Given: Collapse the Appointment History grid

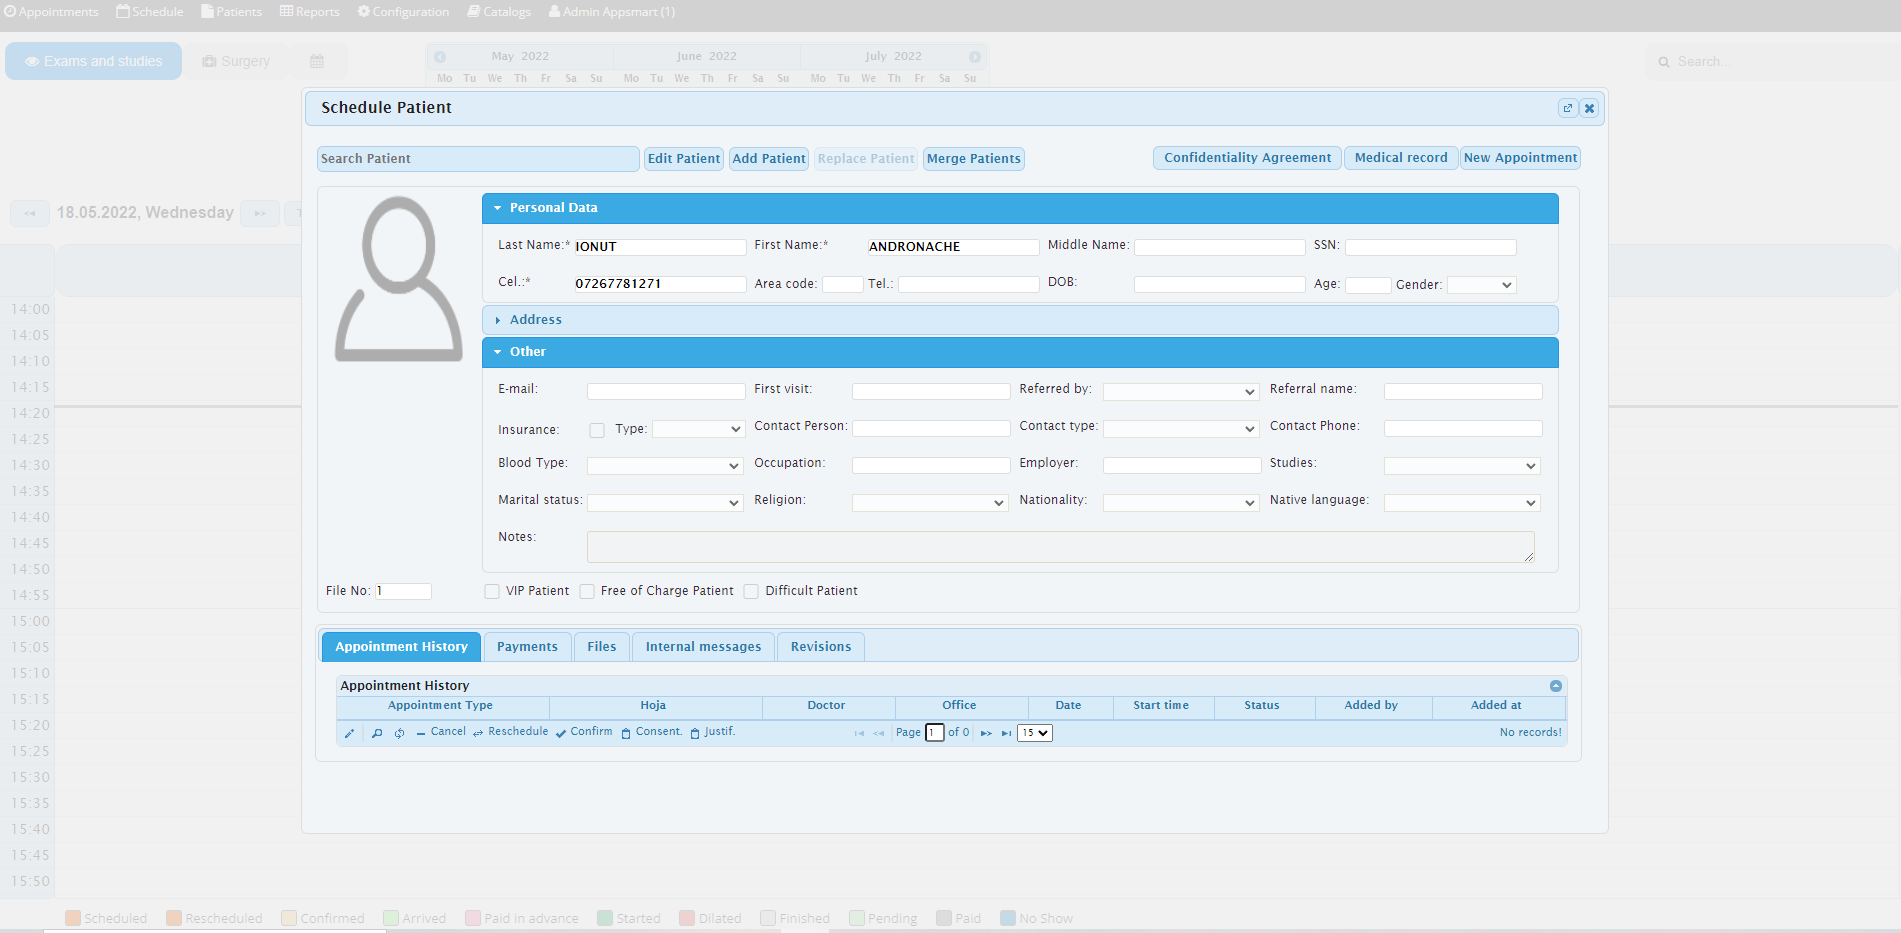Looking at the screenshot, I should (1556, 686).
